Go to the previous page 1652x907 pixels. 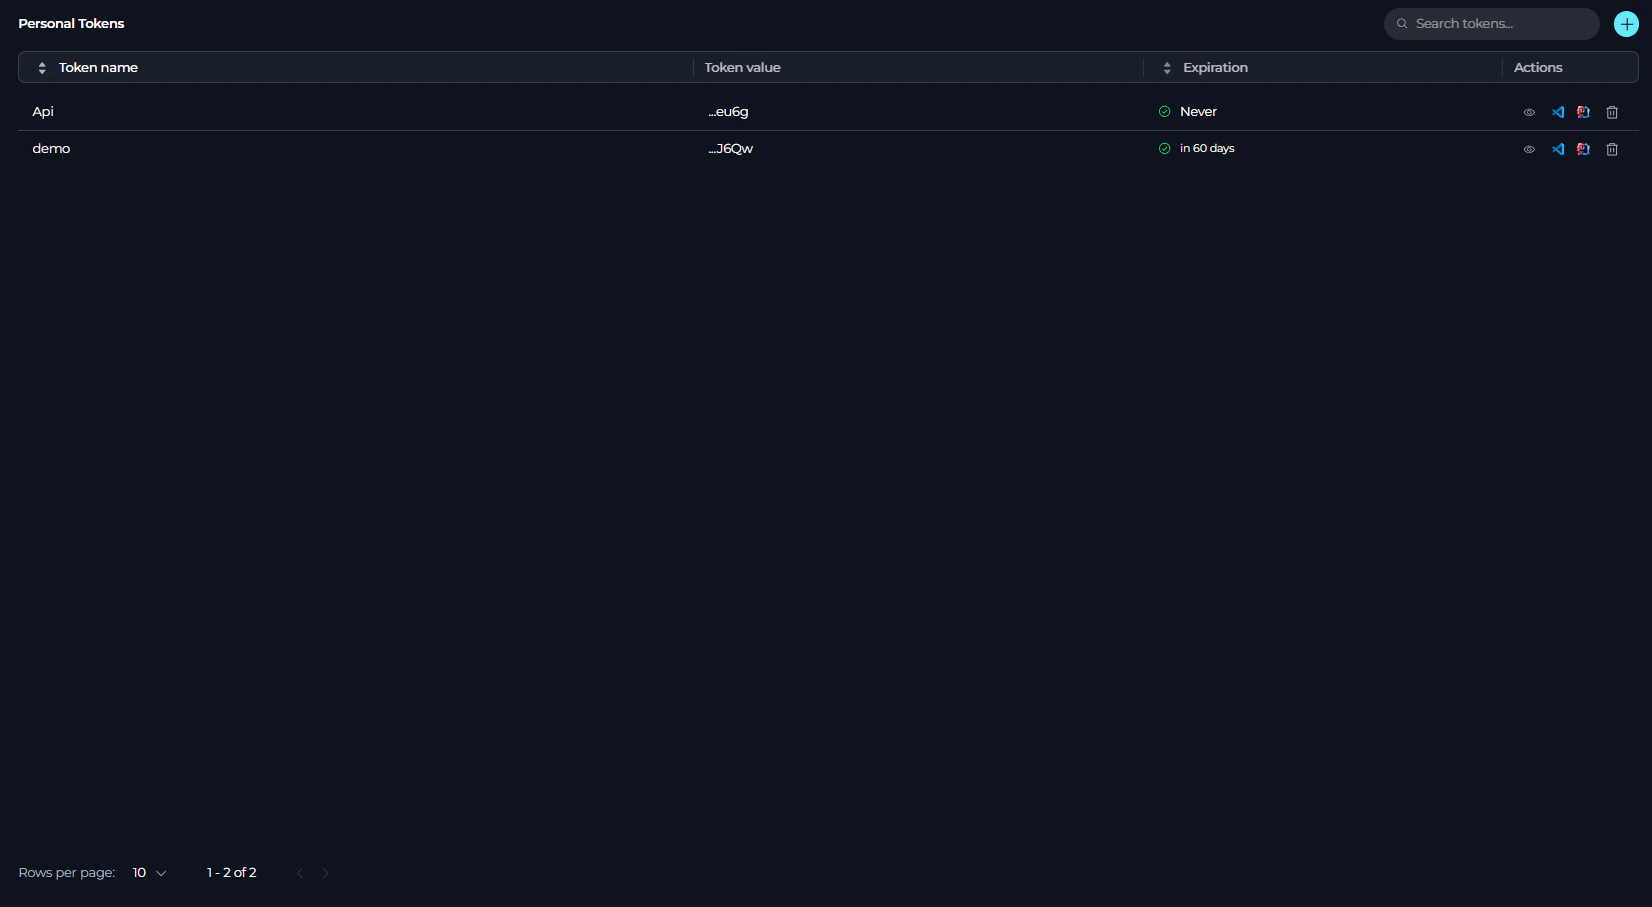300,873
